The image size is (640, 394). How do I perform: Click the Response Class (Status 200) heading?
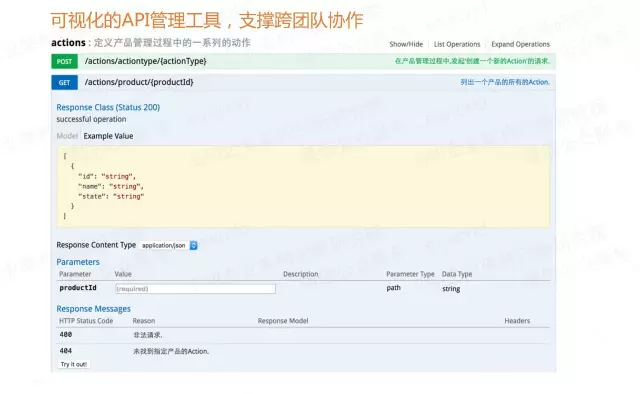pos(108,107)
